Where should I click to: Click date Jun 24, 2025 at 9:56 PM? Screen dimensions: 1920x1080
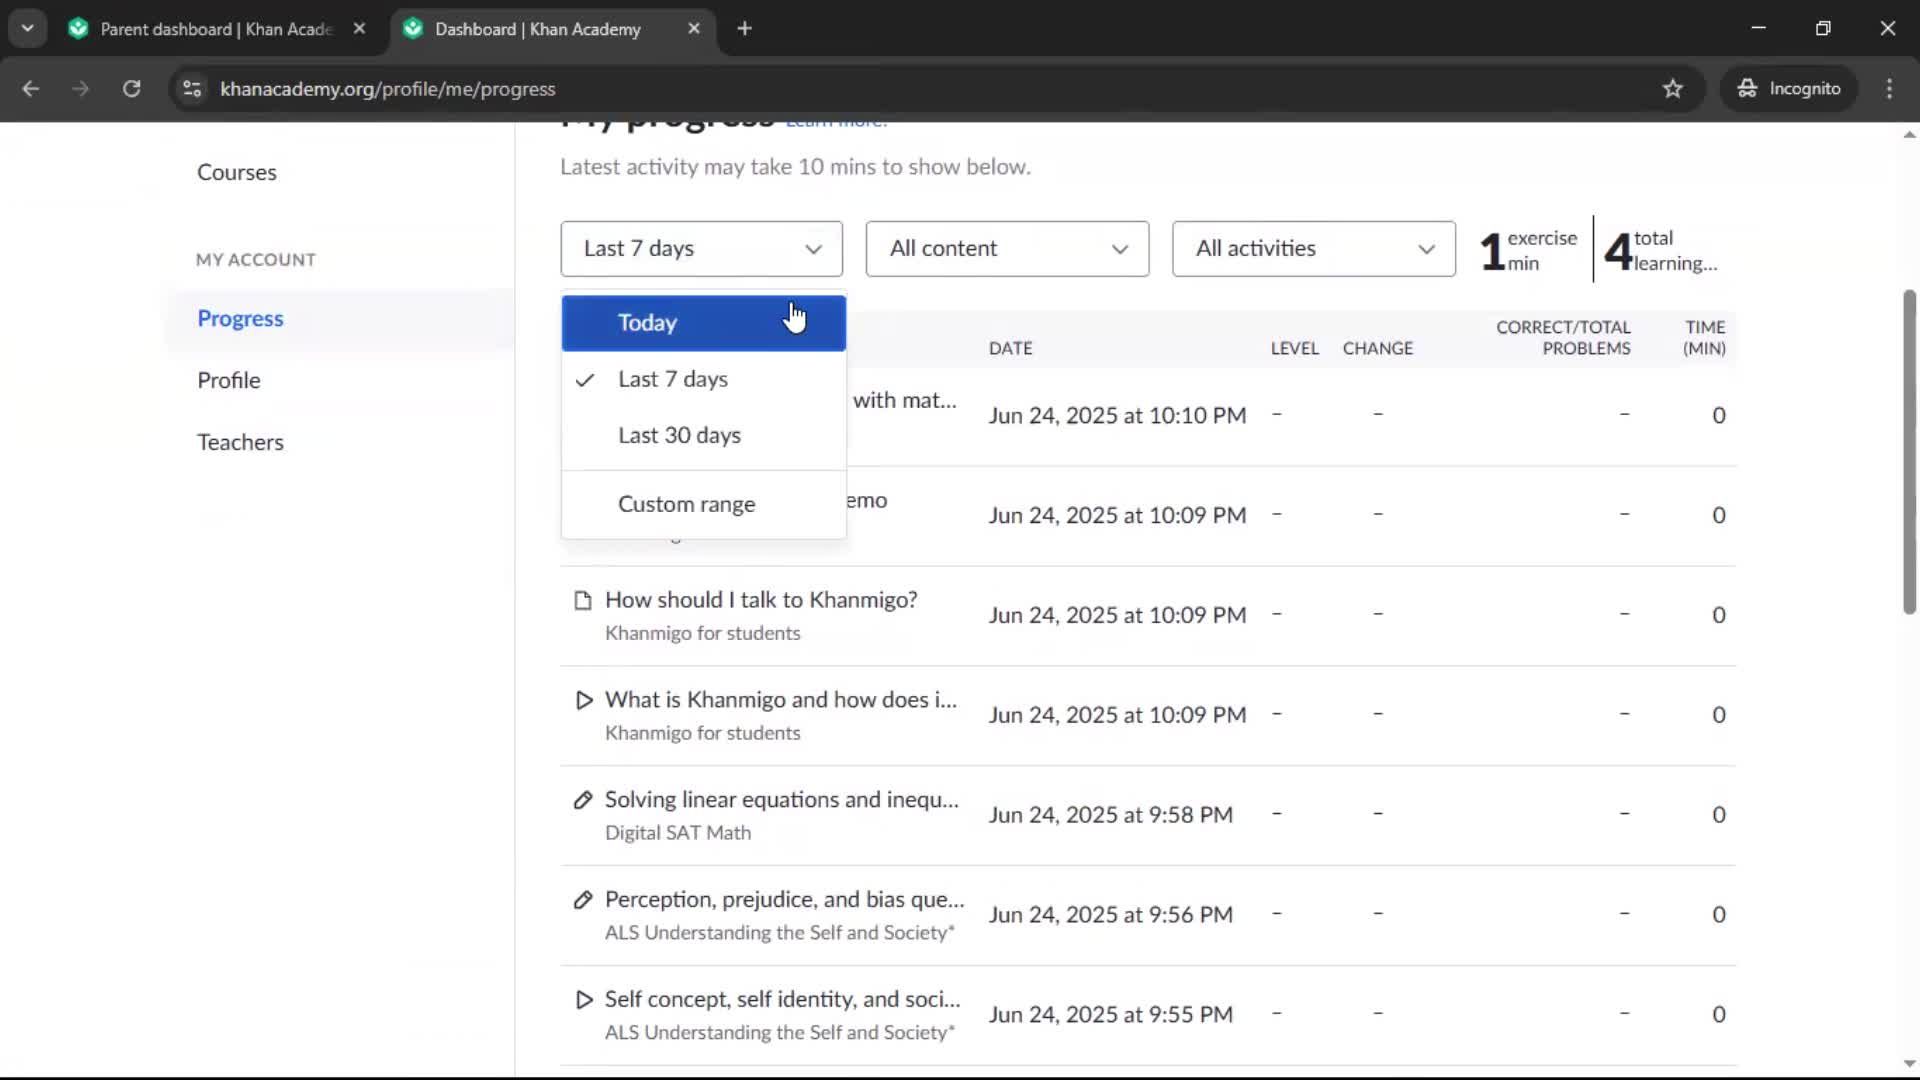(x=1110, y=916)
